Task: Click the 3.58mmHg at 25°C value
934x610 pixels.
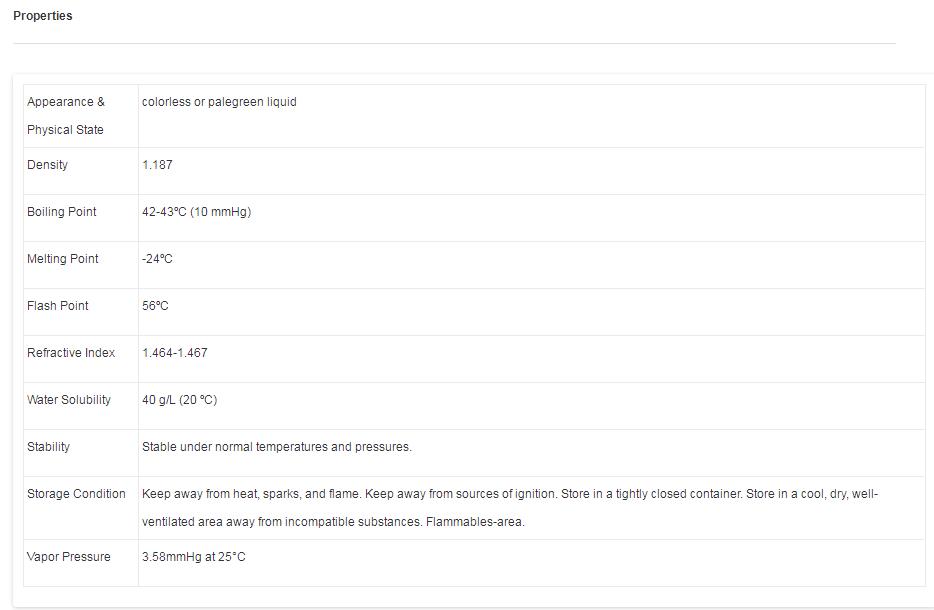Action: click(x=194, y=557)
